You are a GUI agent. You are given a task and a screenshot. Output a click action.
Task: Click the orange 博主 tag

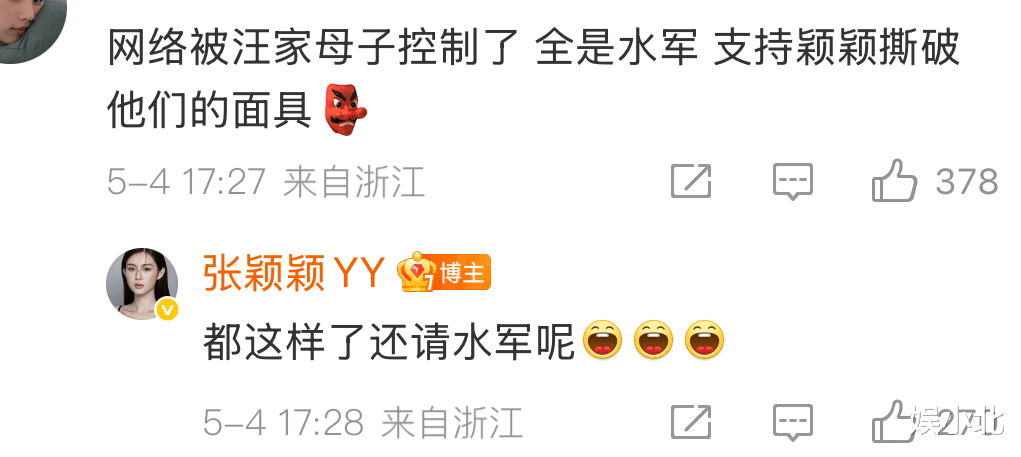coord(464,272)
